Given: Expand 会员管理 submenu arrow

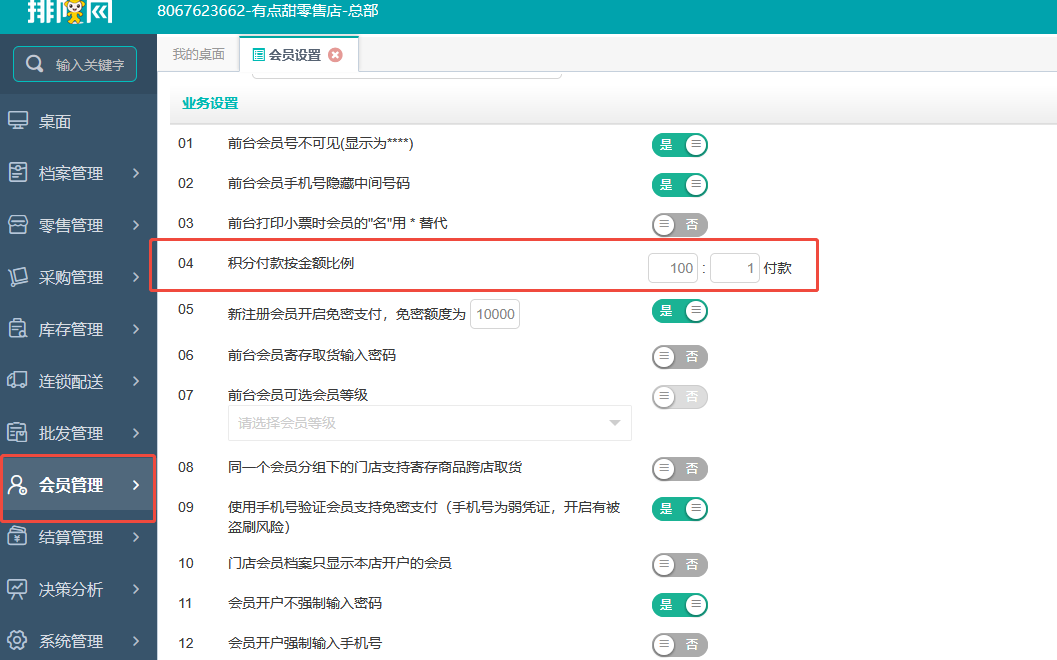Looking at the screenshot, I should pos(136,485).
